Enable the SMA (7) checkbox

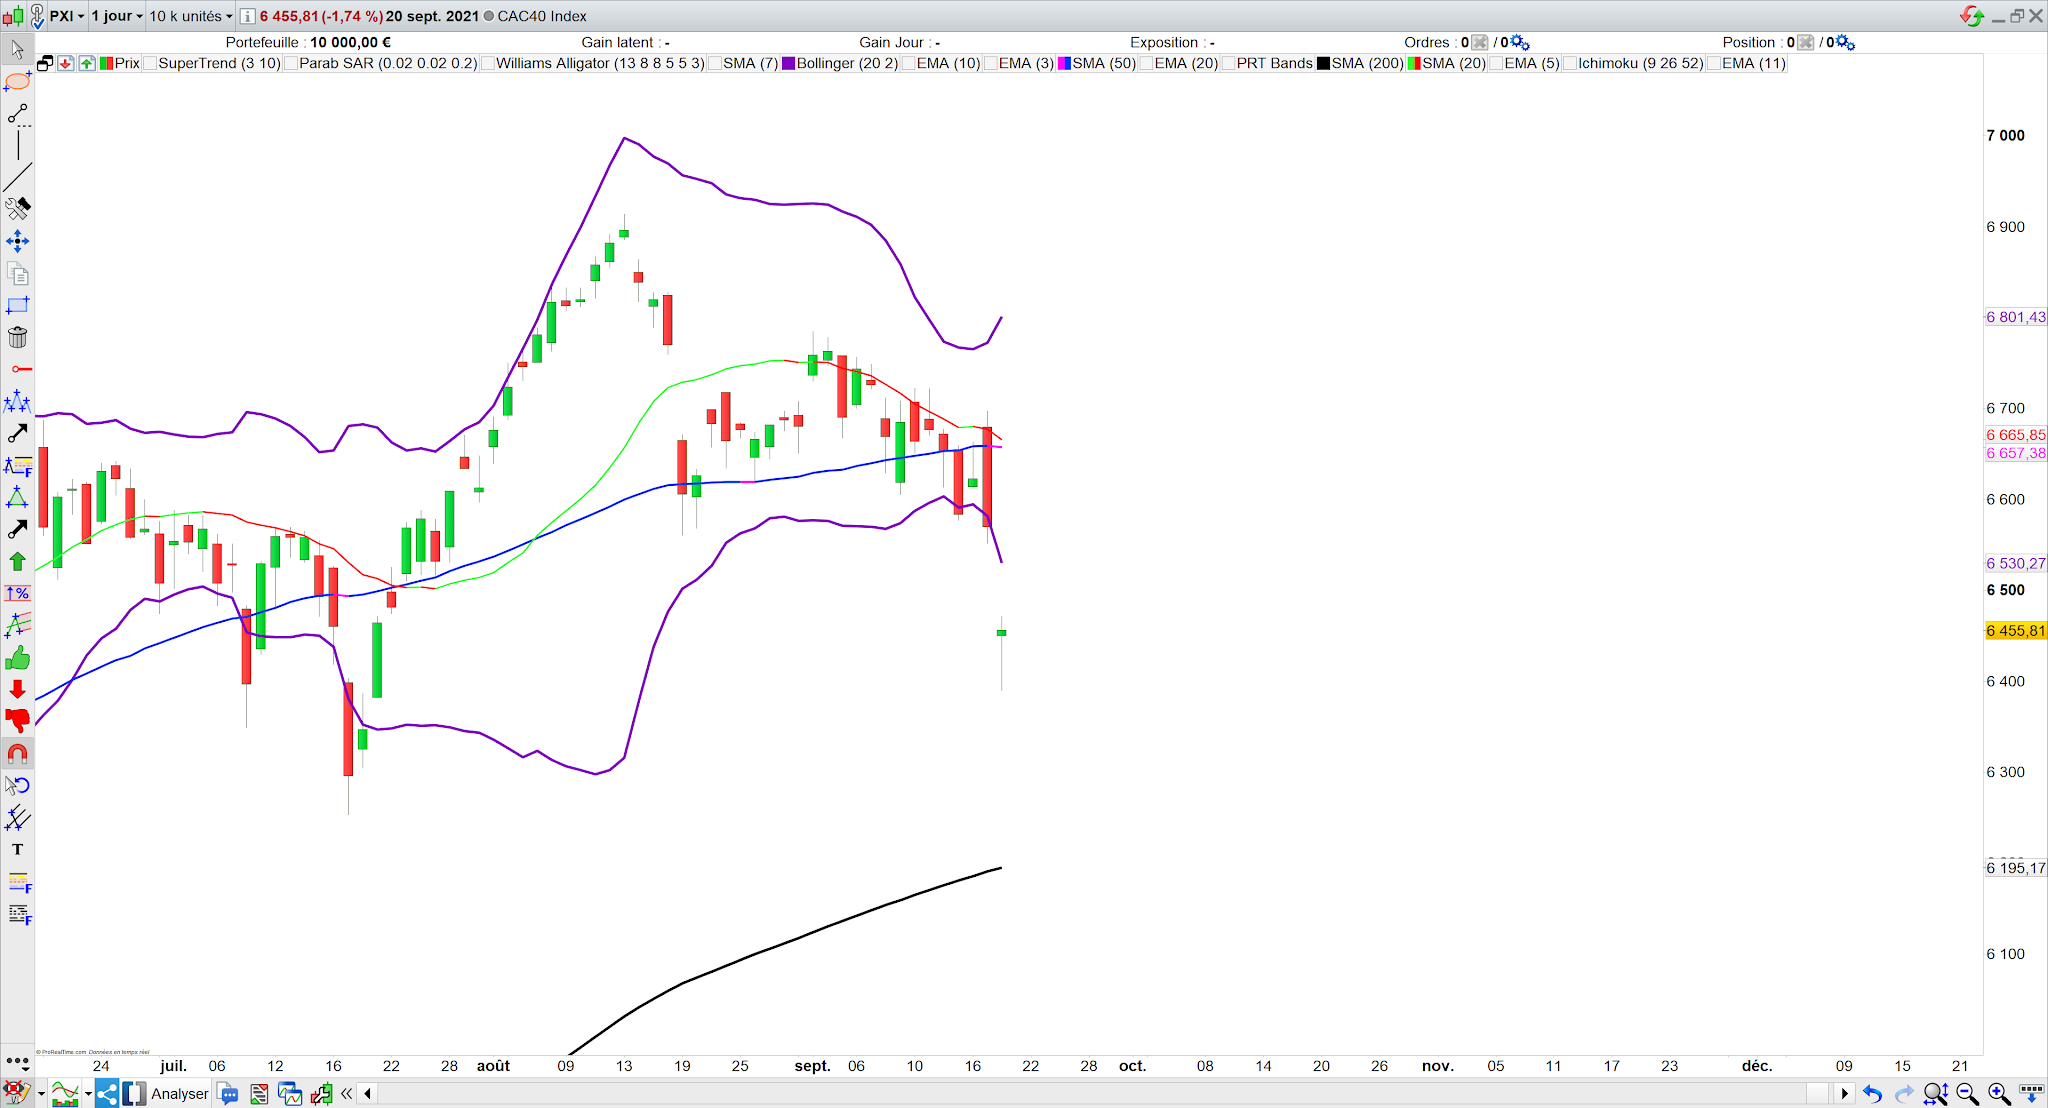[x=715, y=63]
